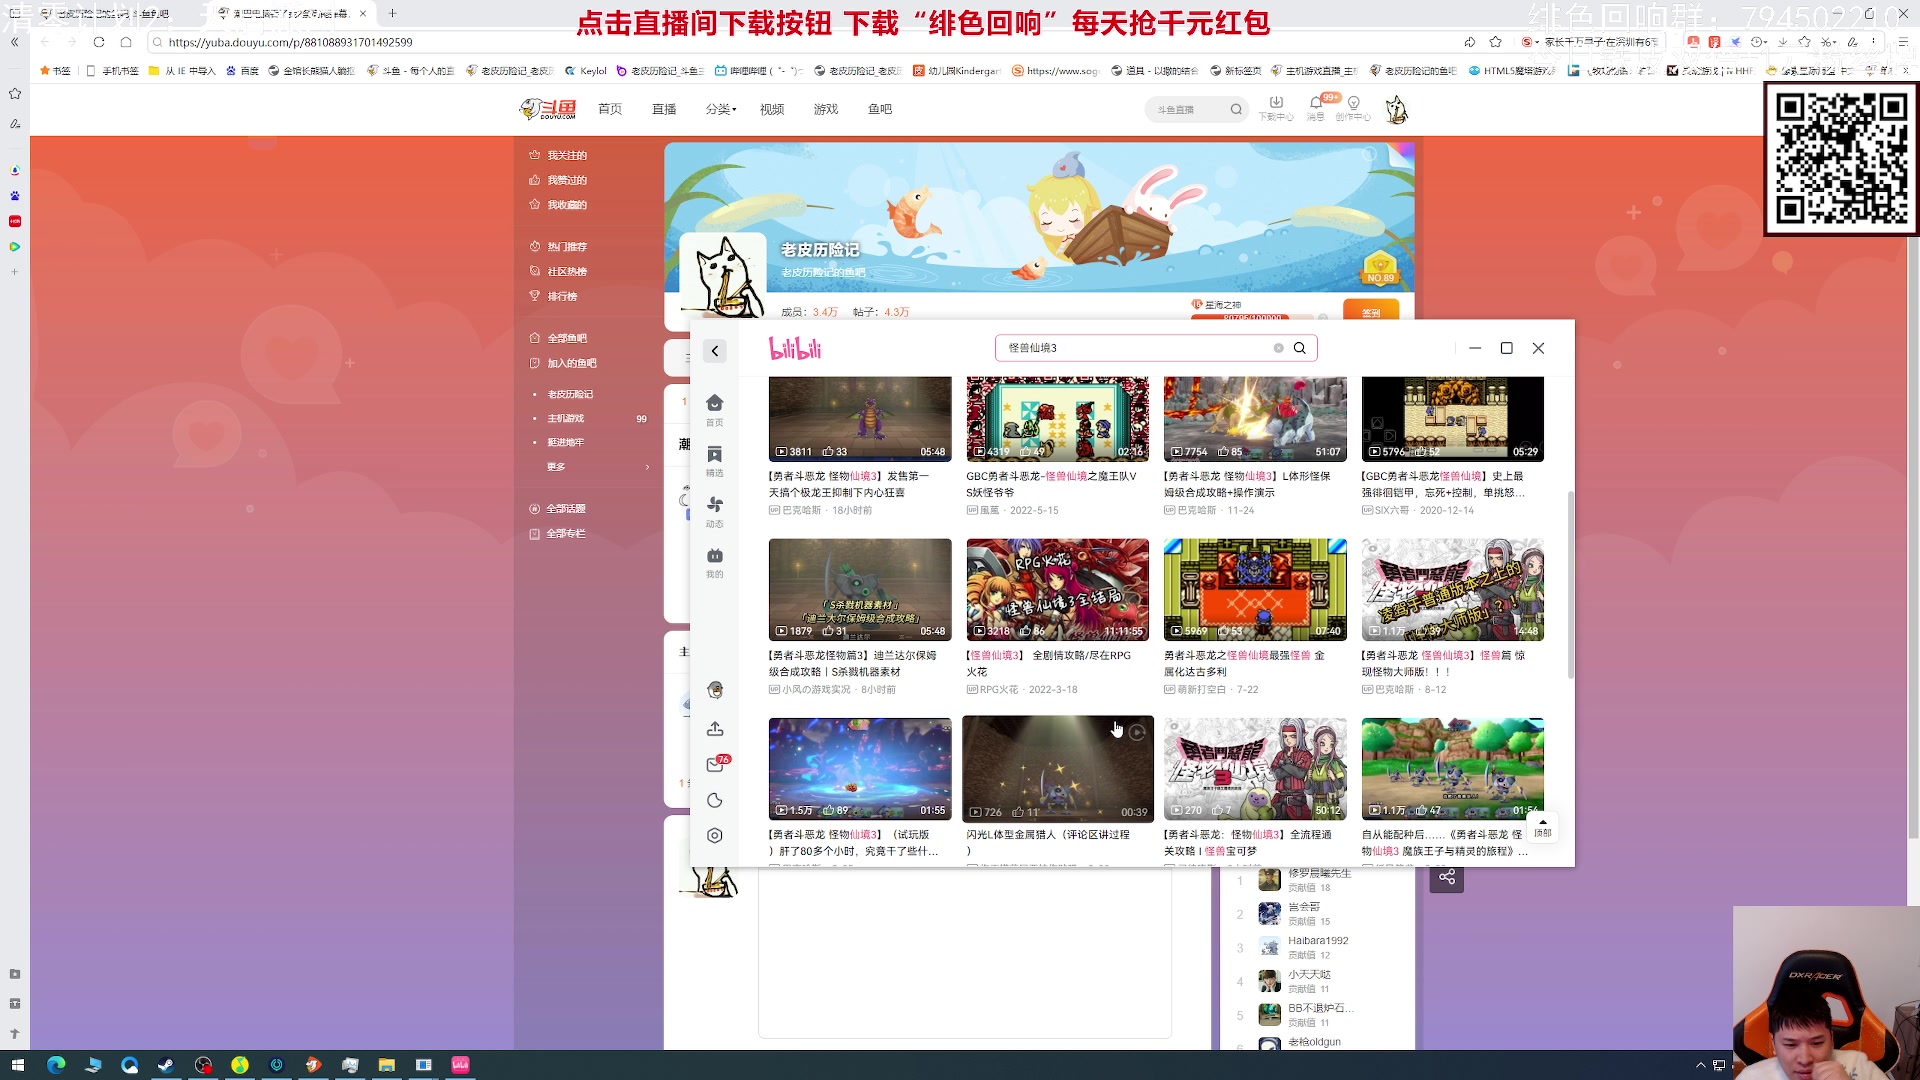Open Douyu 游戏 nav item

[826, 109]
